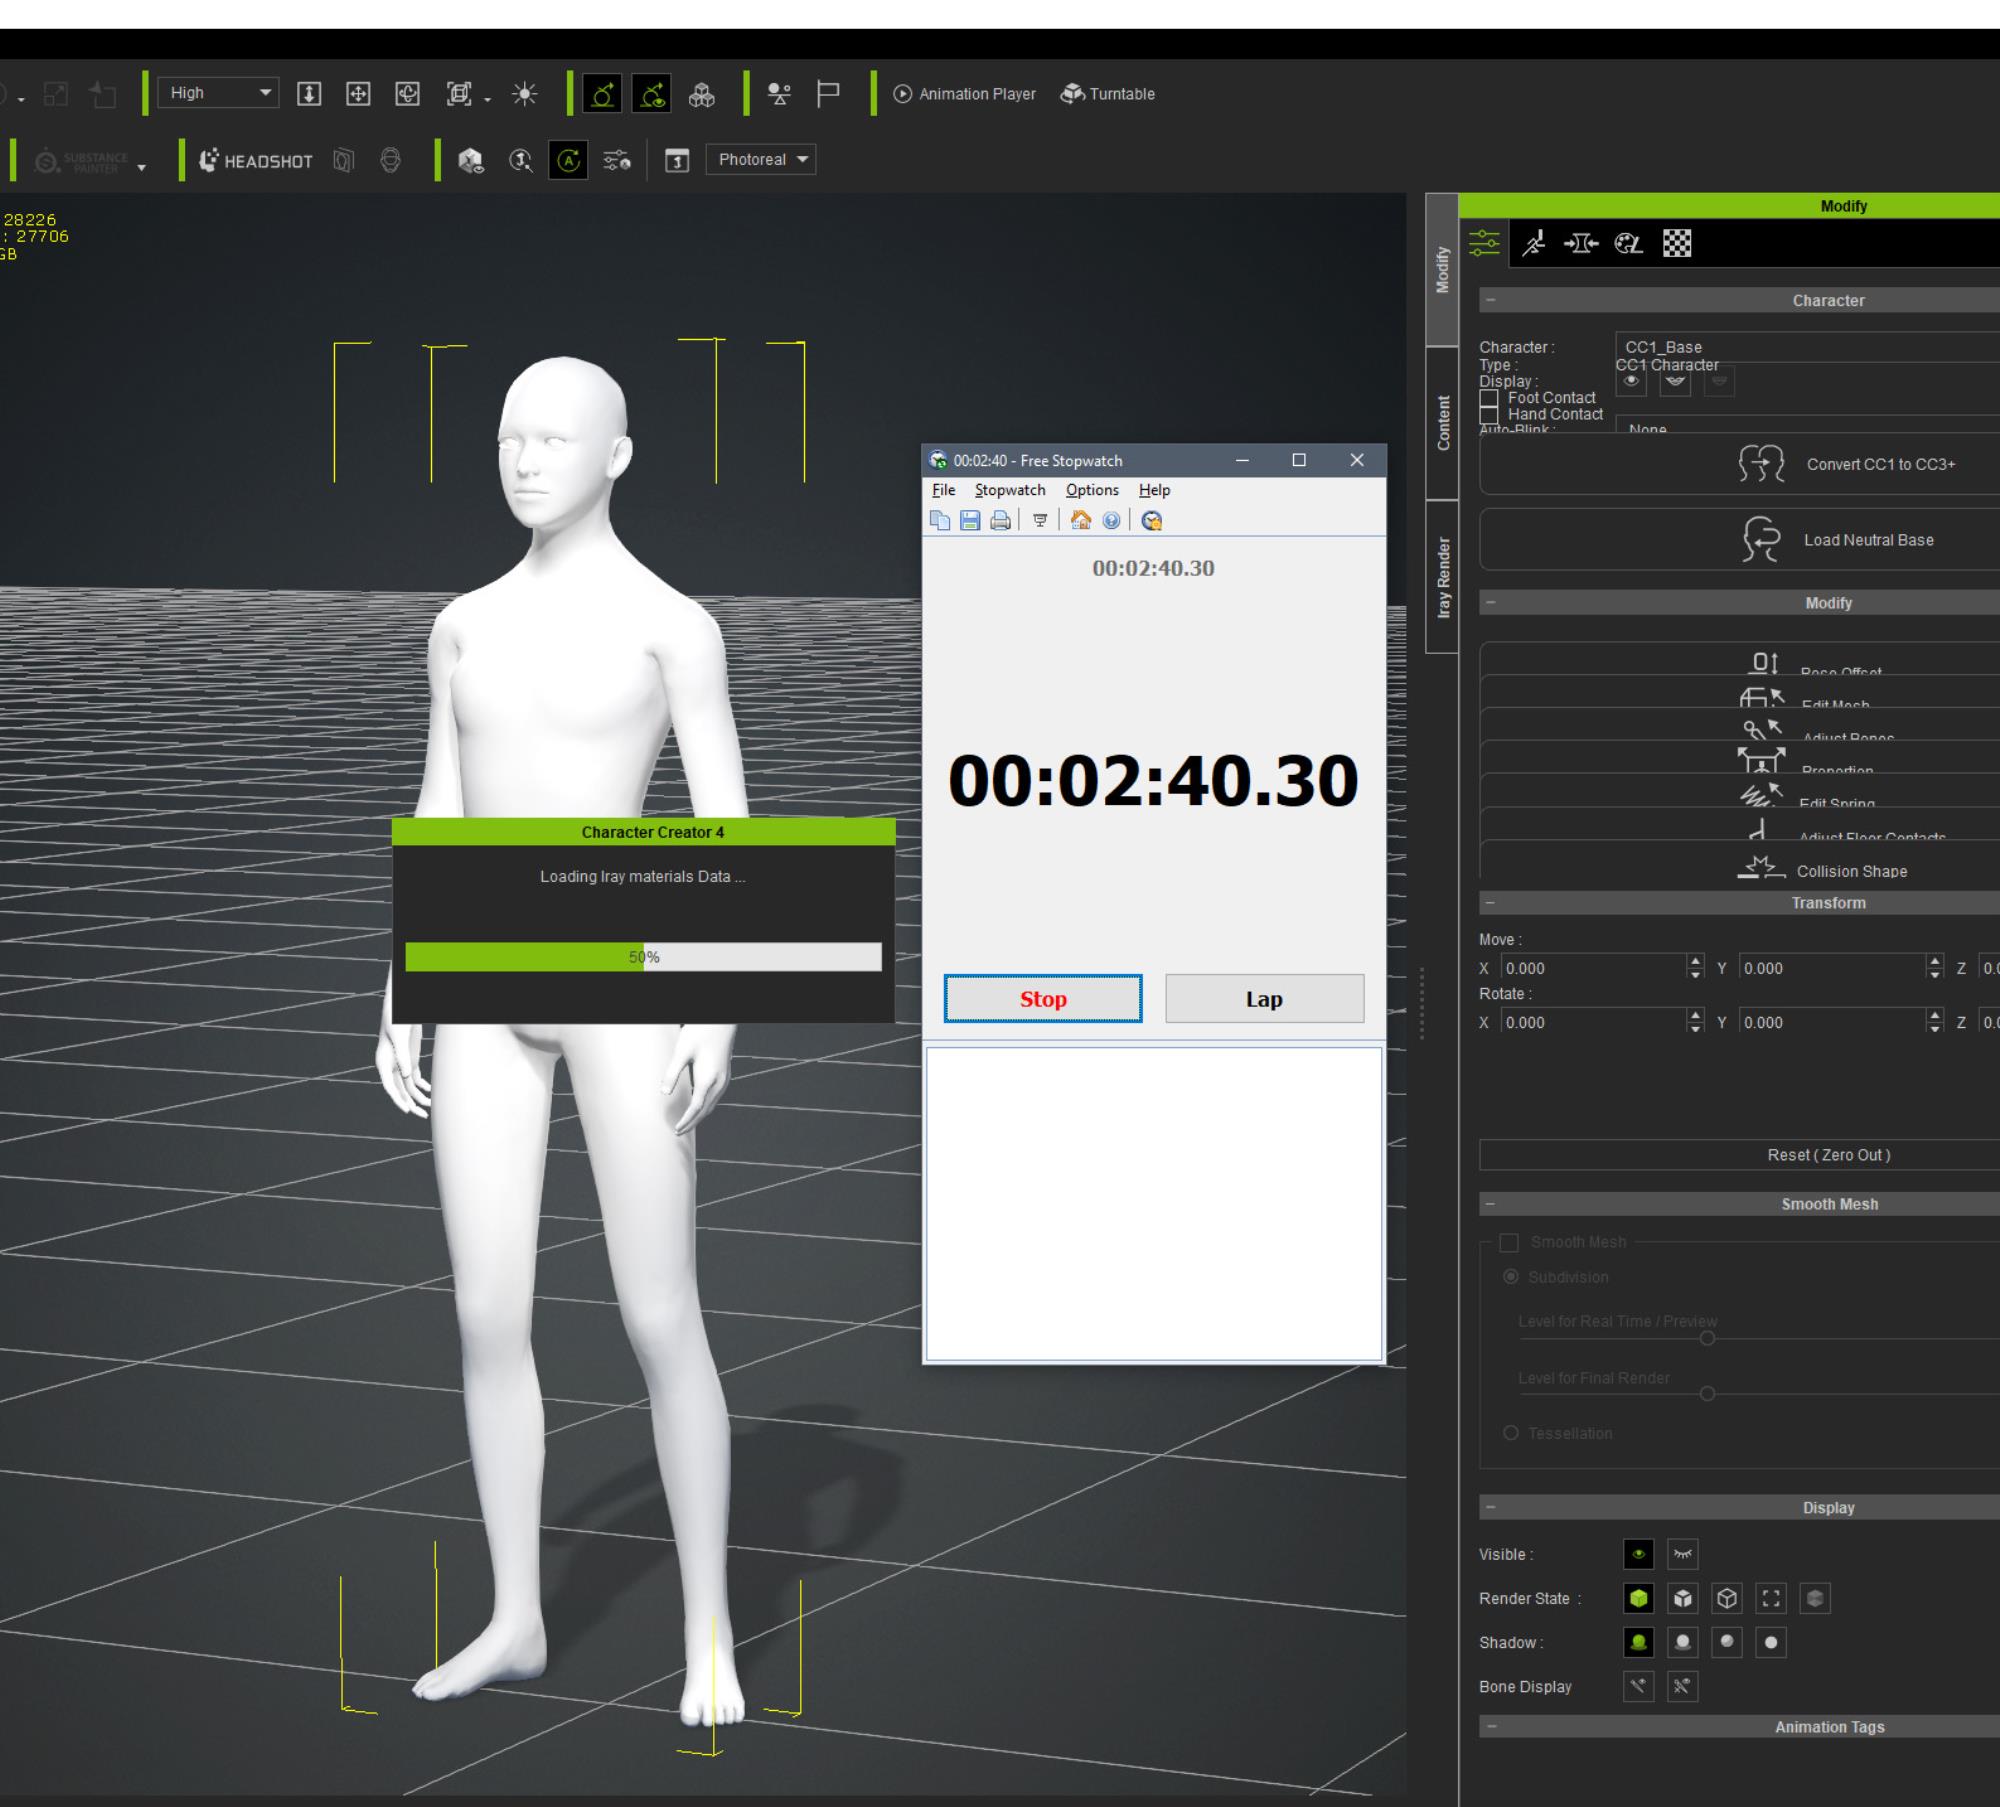Click the window icon left of Photoreal
This screenshot has width=2000, height=1807.
677,160
